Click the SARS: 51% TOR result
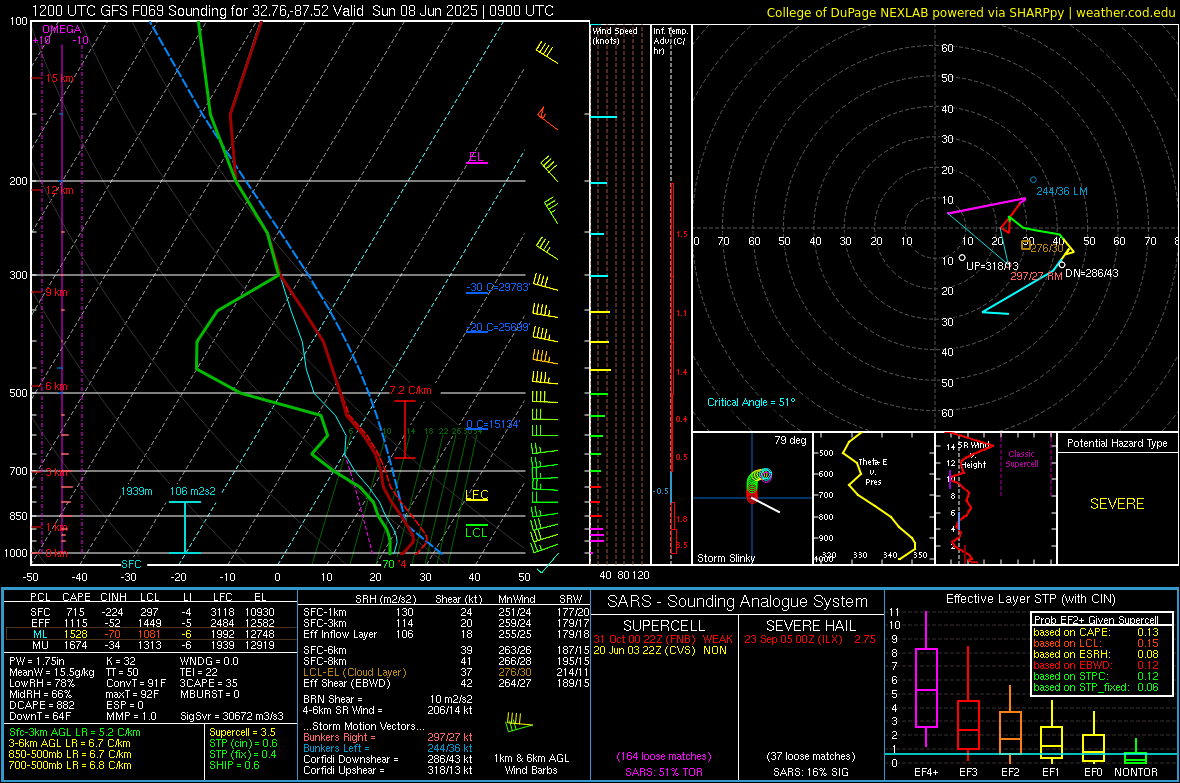 pyautogui.click(x=664, y=772)
